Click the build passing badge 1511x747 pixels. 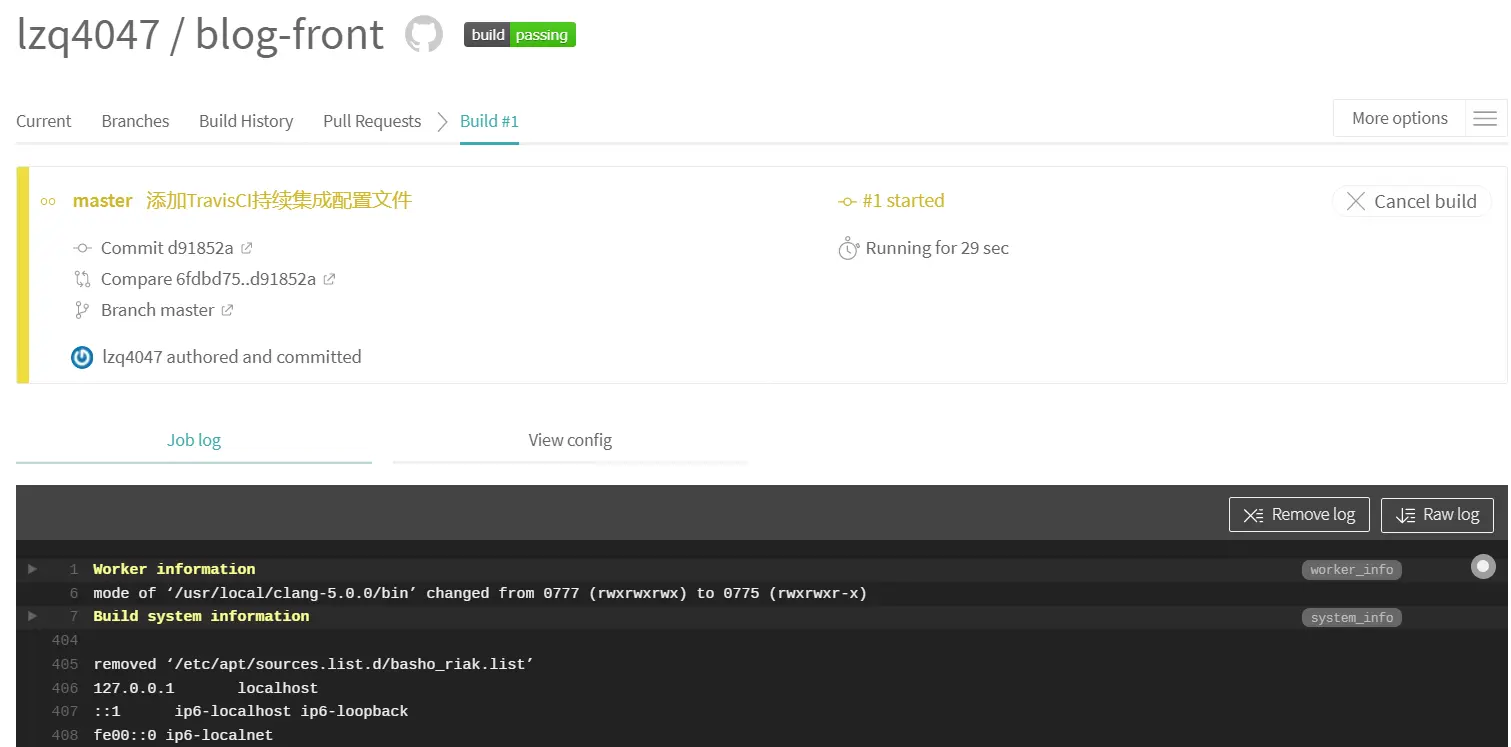point(520,35)
